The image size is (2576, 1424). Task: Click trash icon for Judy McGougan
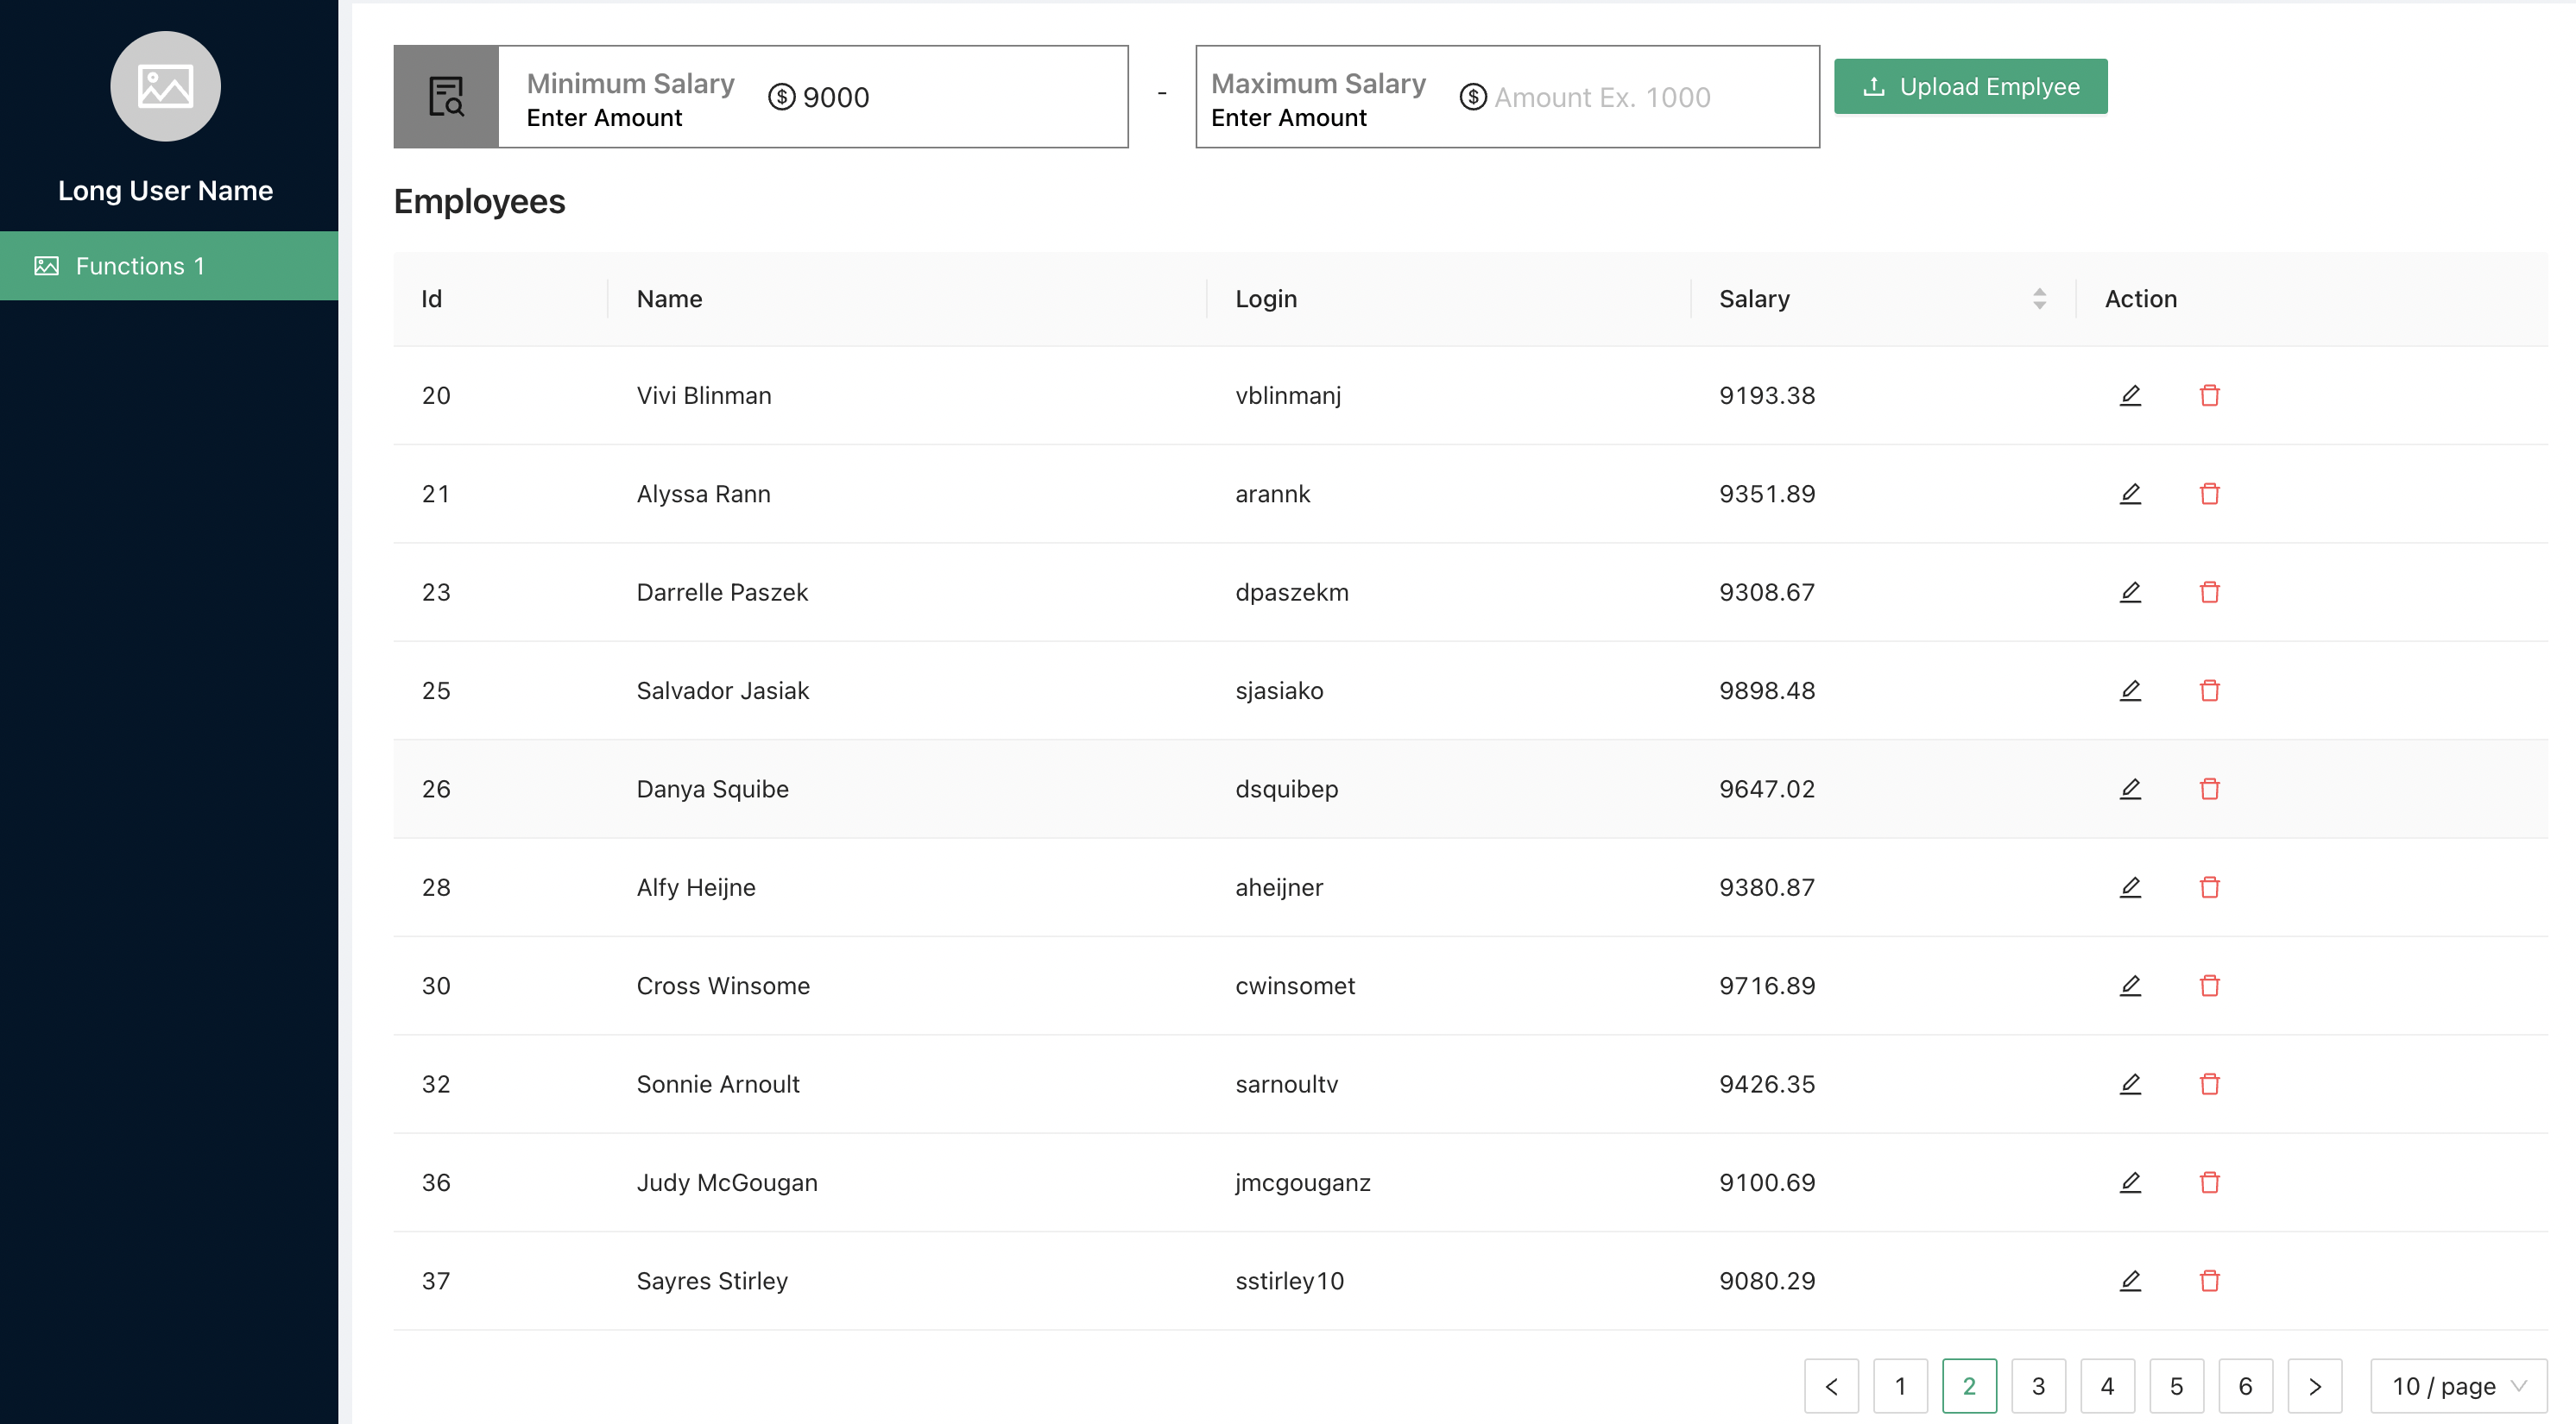pos(2209,1182)
